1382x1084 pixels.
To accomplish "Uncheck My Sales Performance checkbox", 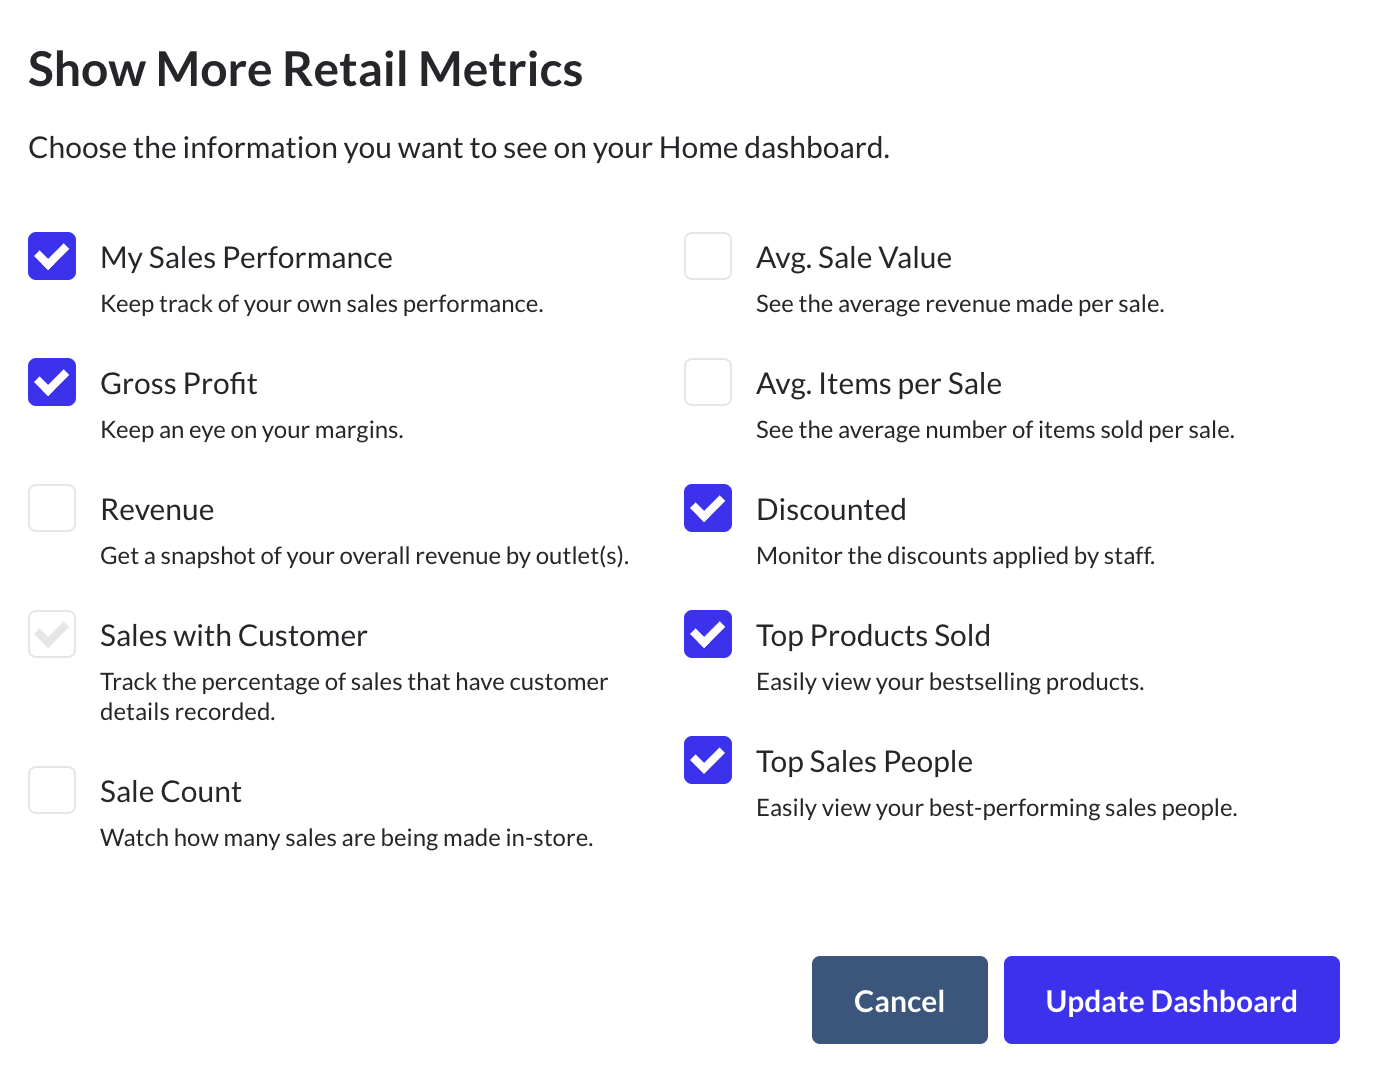I will click(52, 256).
